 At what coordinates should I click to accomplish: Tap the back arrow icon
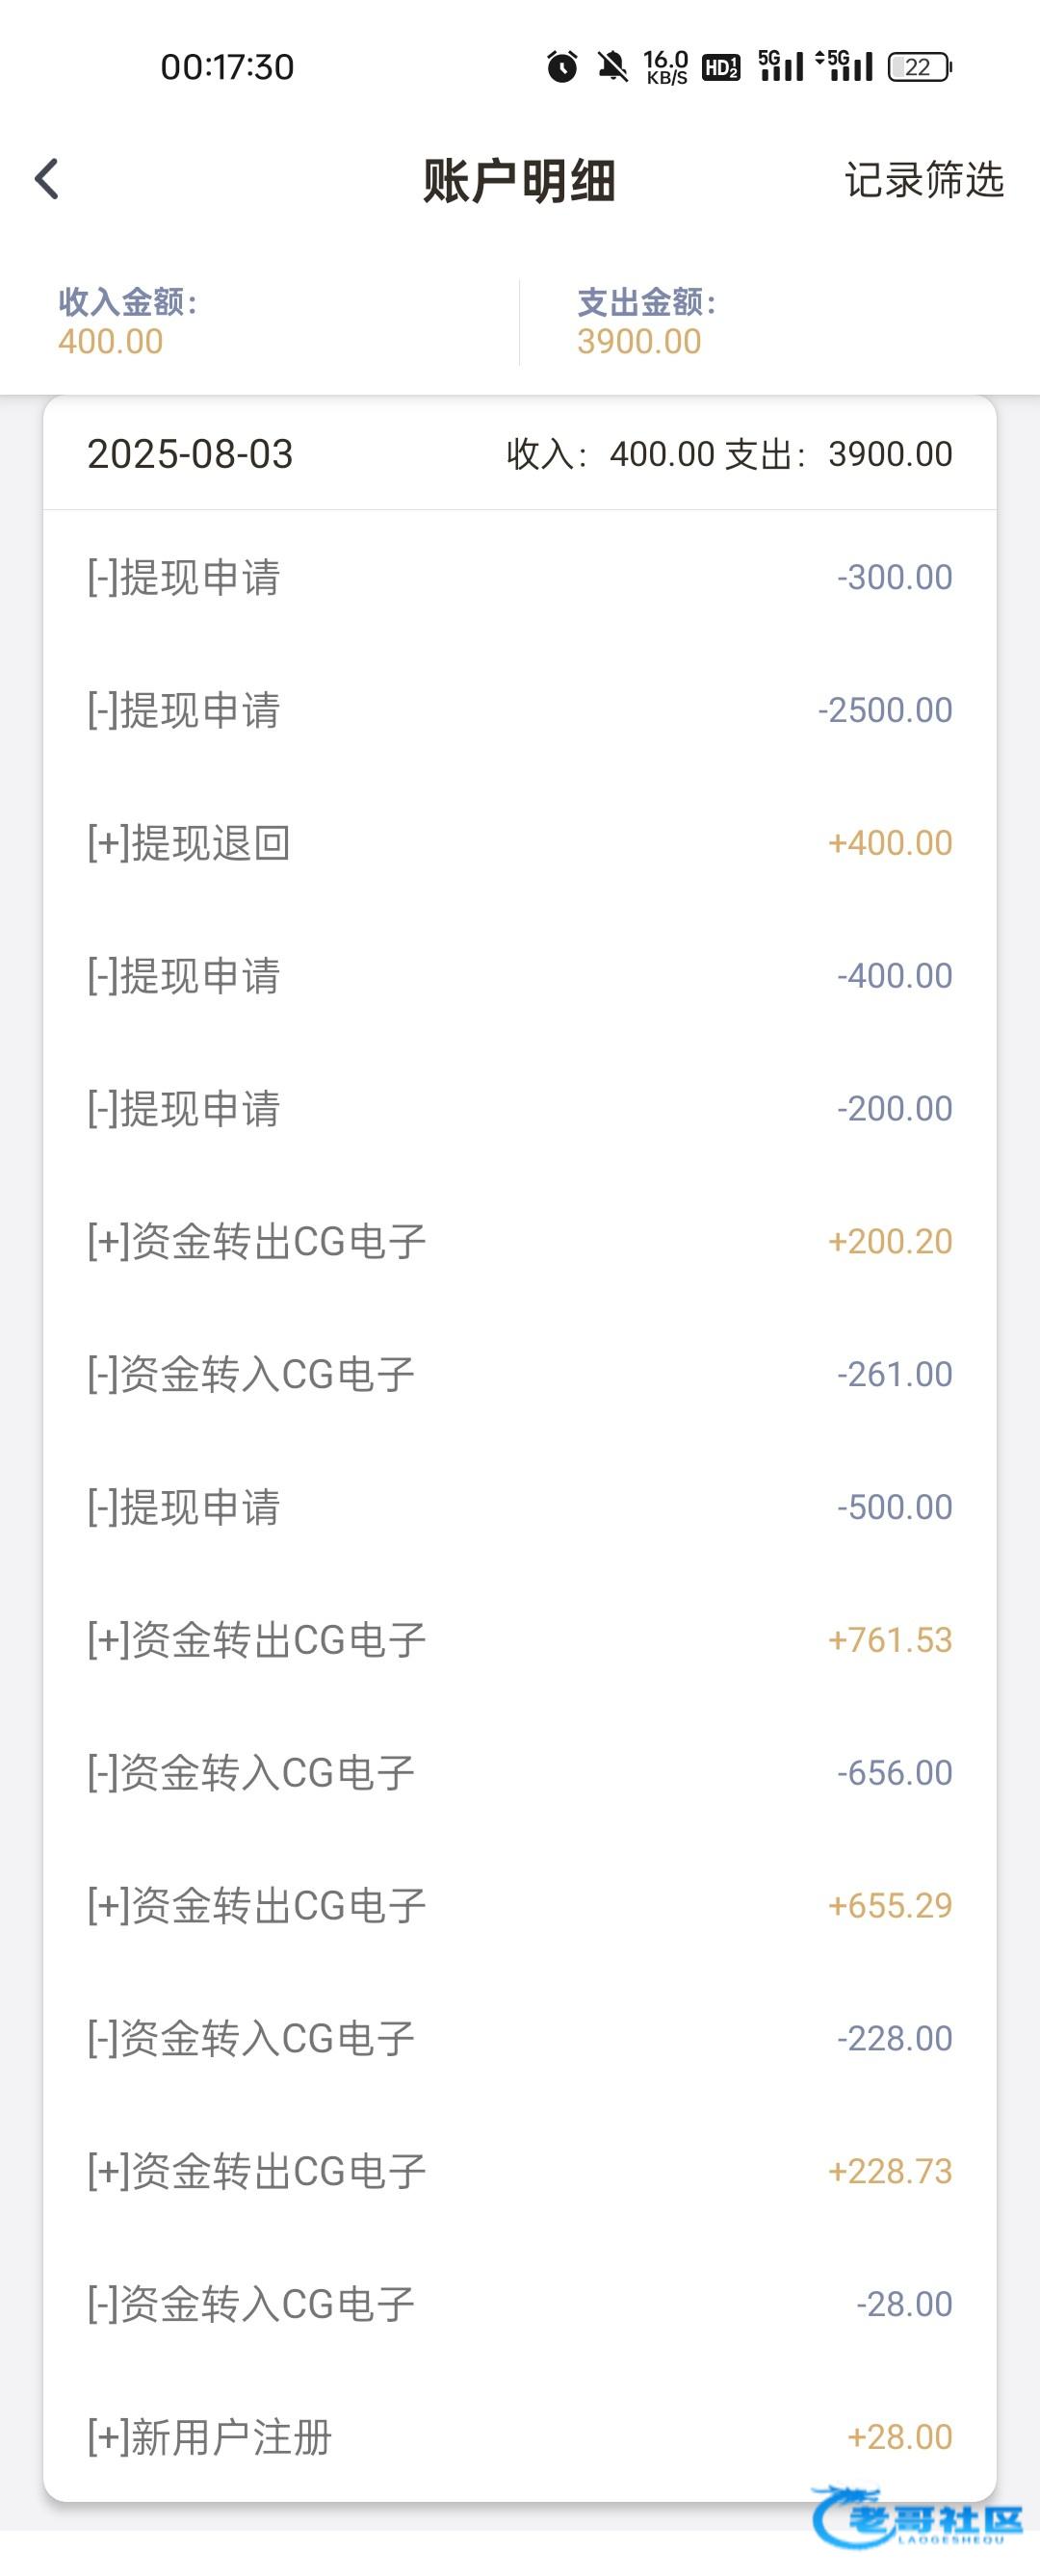point(47,180)
